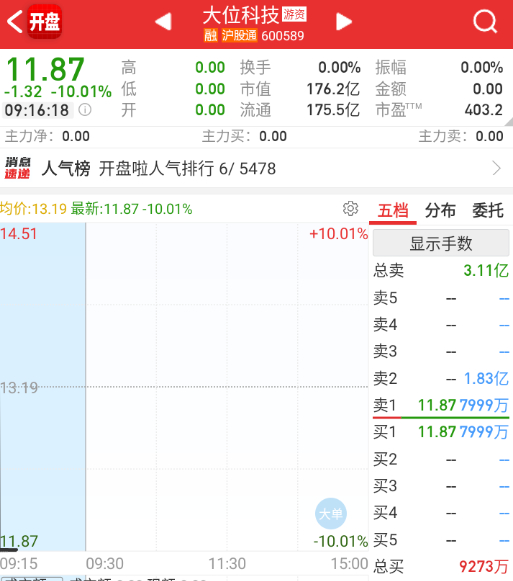Tap stock code 600589
The height and width of the screenshot is (581, 513).
(282, 36)
